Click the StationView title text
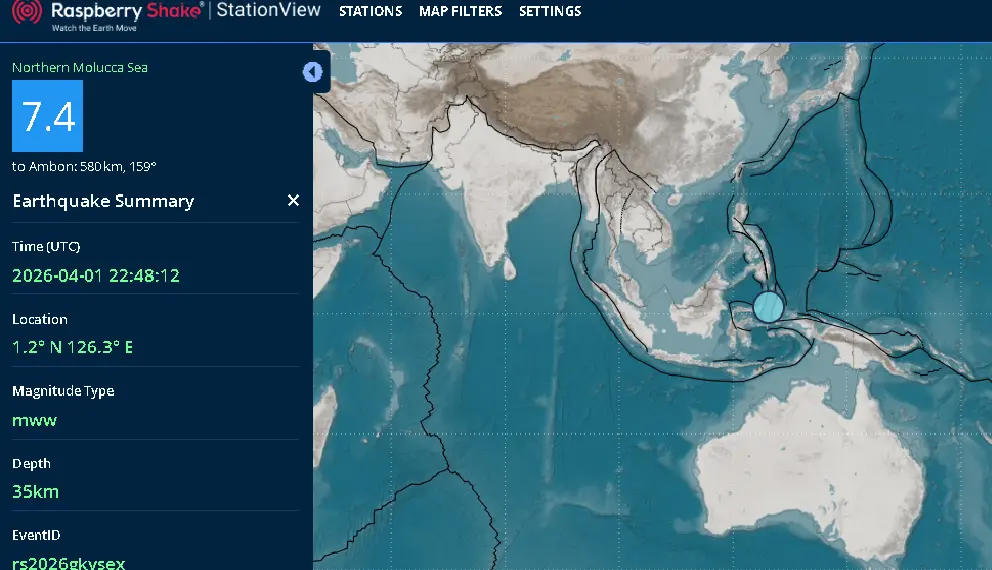Viewport: 992px width, 570px height. 270,11
